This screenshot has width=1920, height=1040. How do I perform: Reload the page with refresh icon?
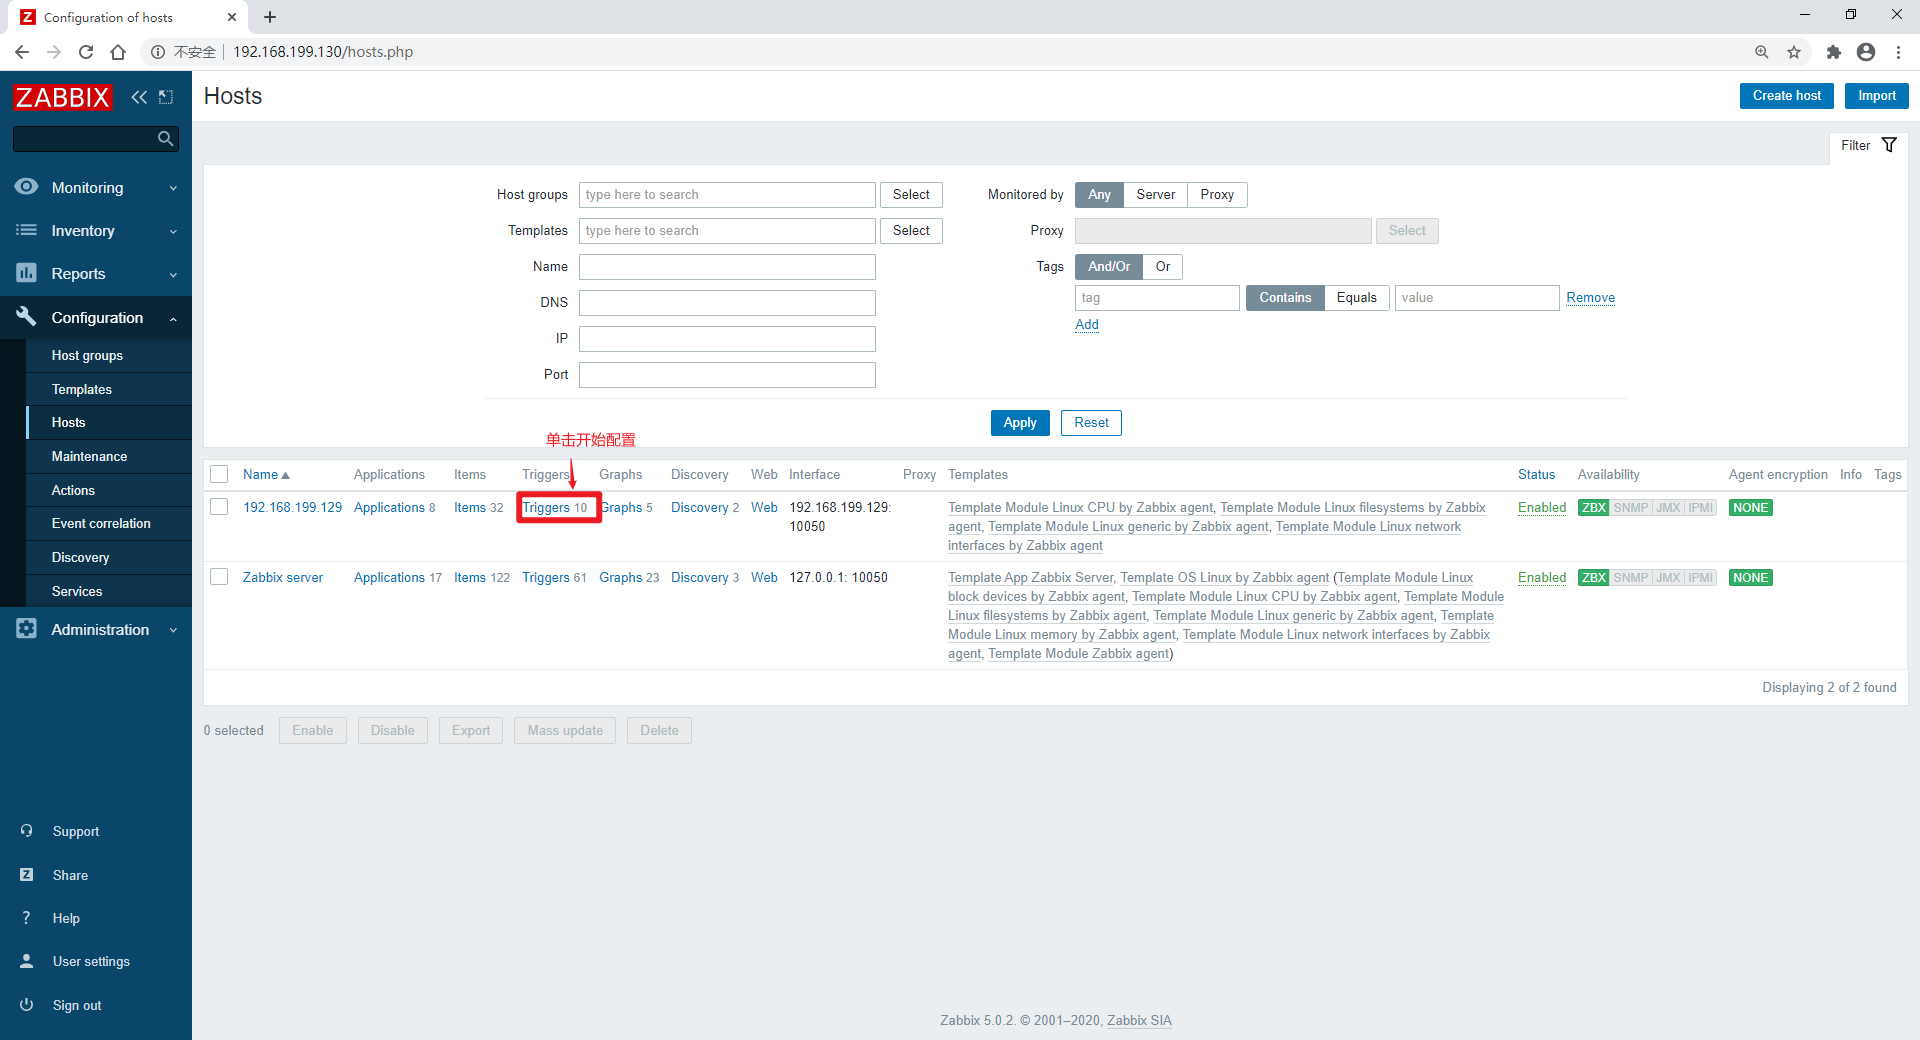[x=86, y=52]
